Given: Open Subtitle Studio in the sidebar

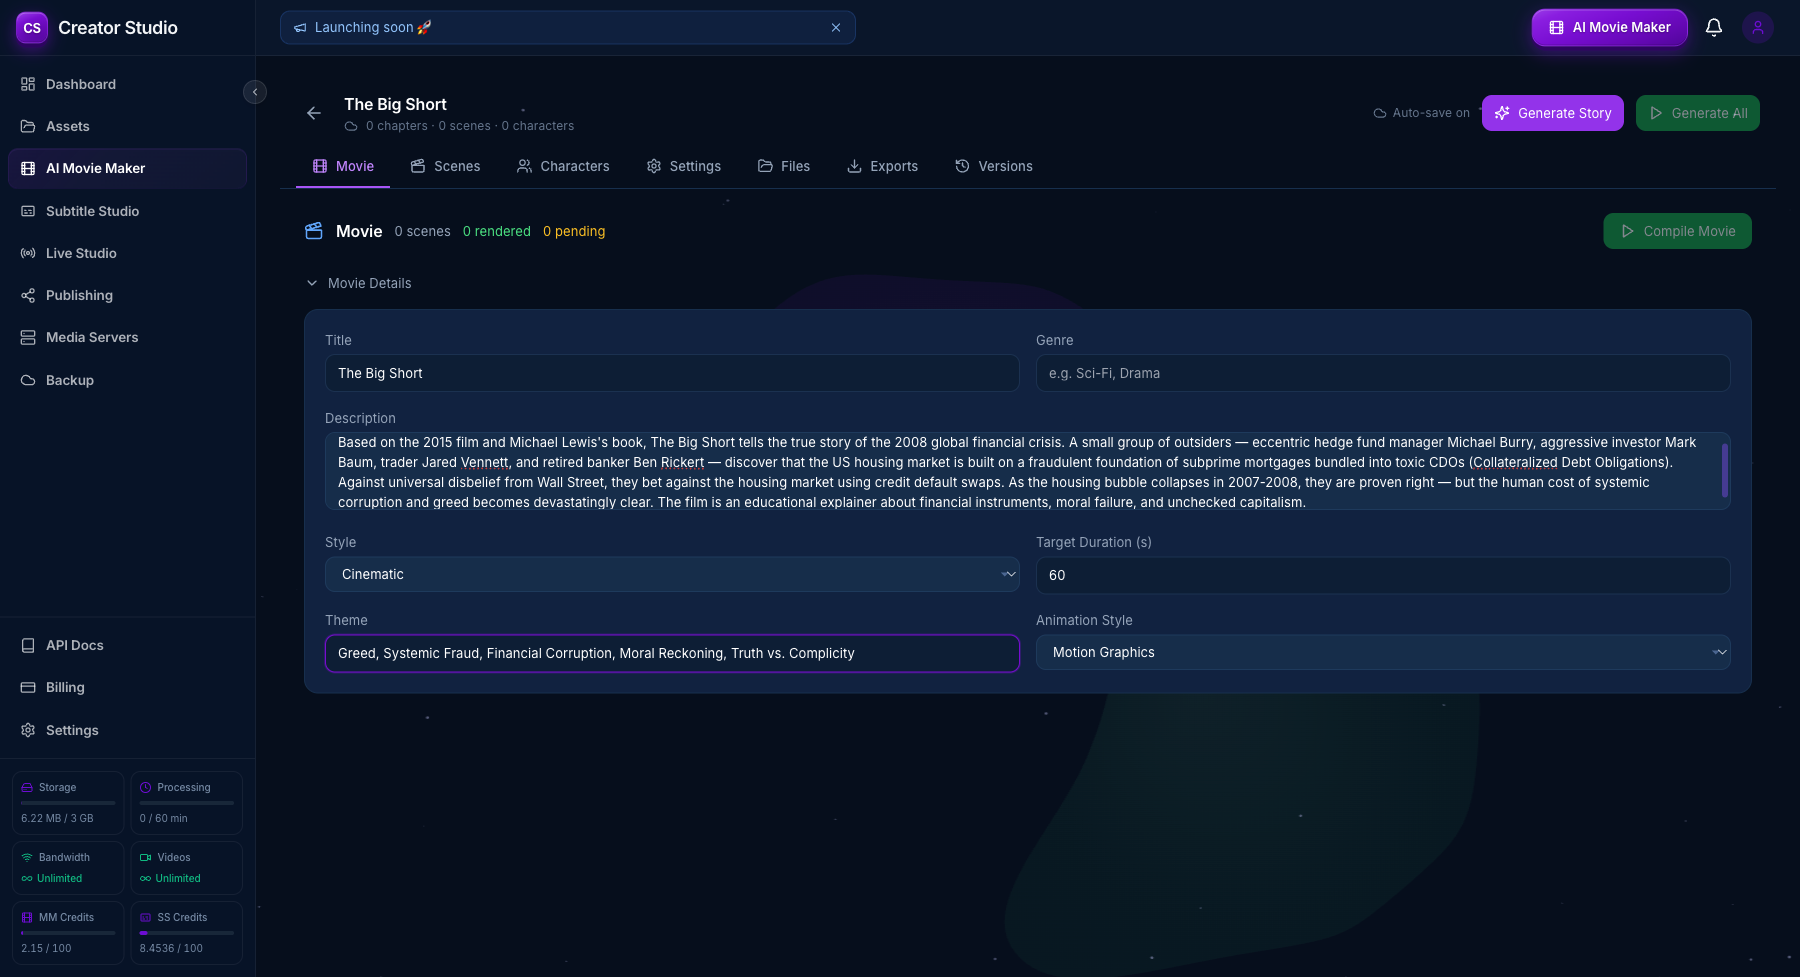Looking at the screenshot, I should (x=127, y=211).
